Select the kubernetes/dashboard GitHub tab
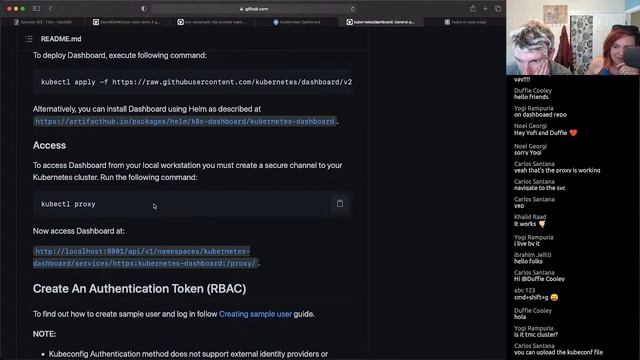The image size is (640, 360). click(x=380, y=22)
